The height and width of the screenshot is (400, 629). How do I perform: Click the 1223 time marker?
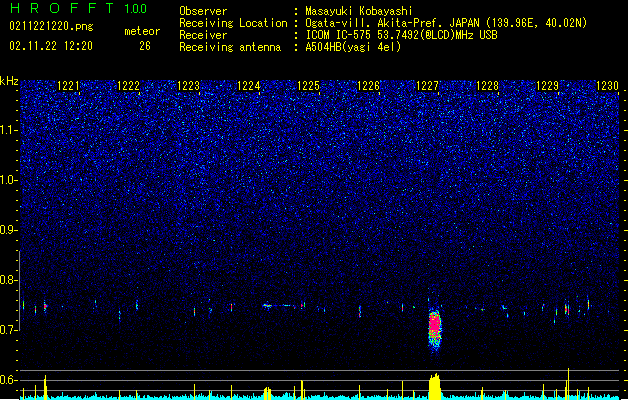189,86
